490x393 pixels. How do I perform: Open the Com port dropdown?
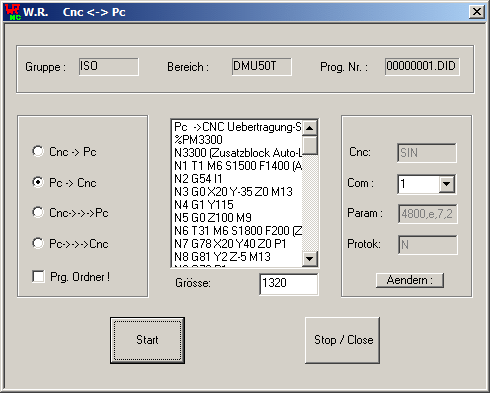coord(447,184)
